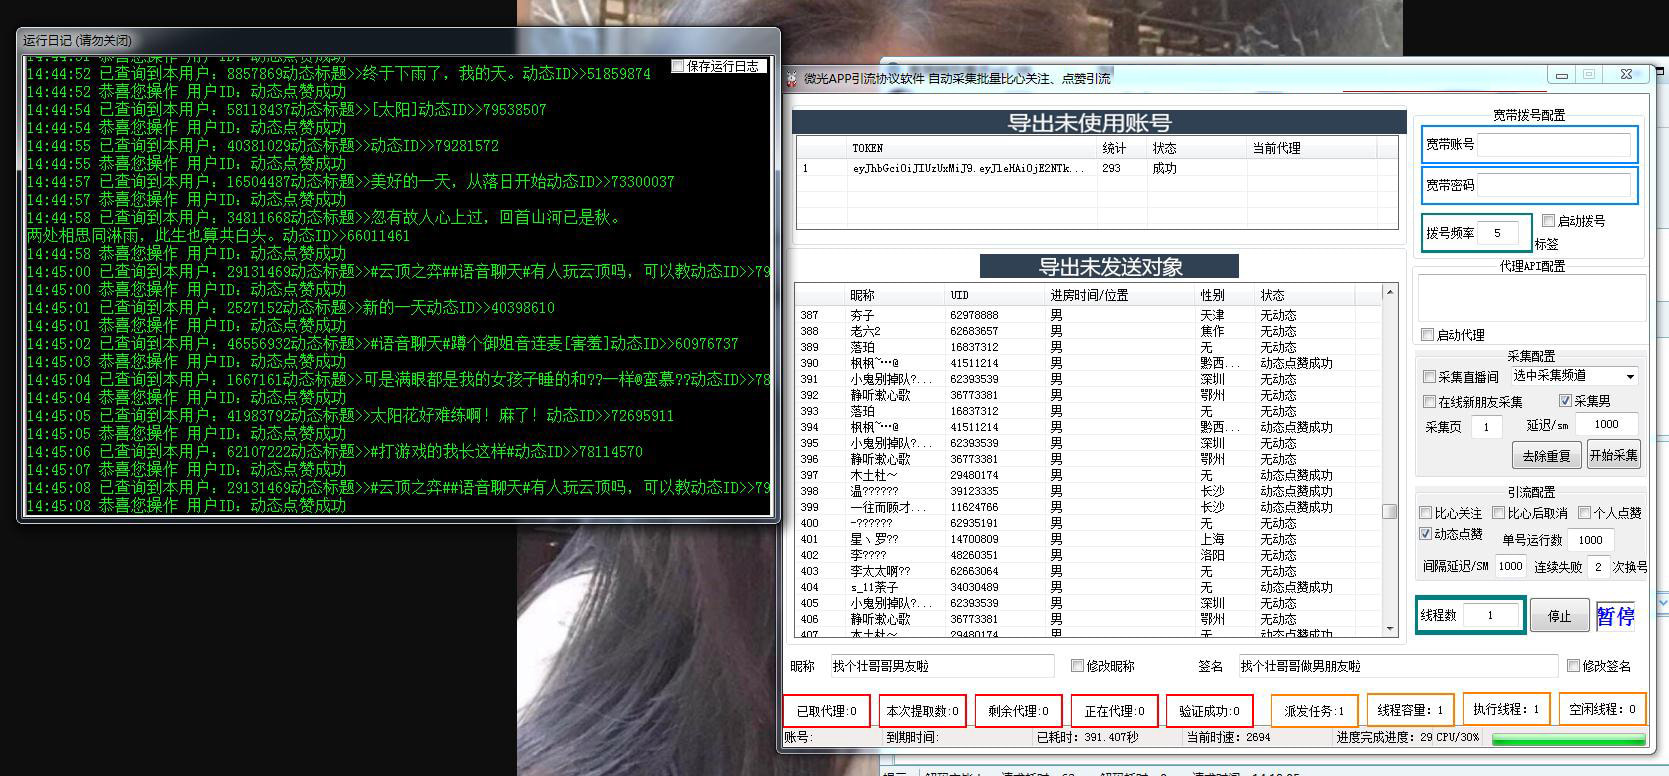
Task: Click the 开始采集 button
Action: pos(1614,455)
